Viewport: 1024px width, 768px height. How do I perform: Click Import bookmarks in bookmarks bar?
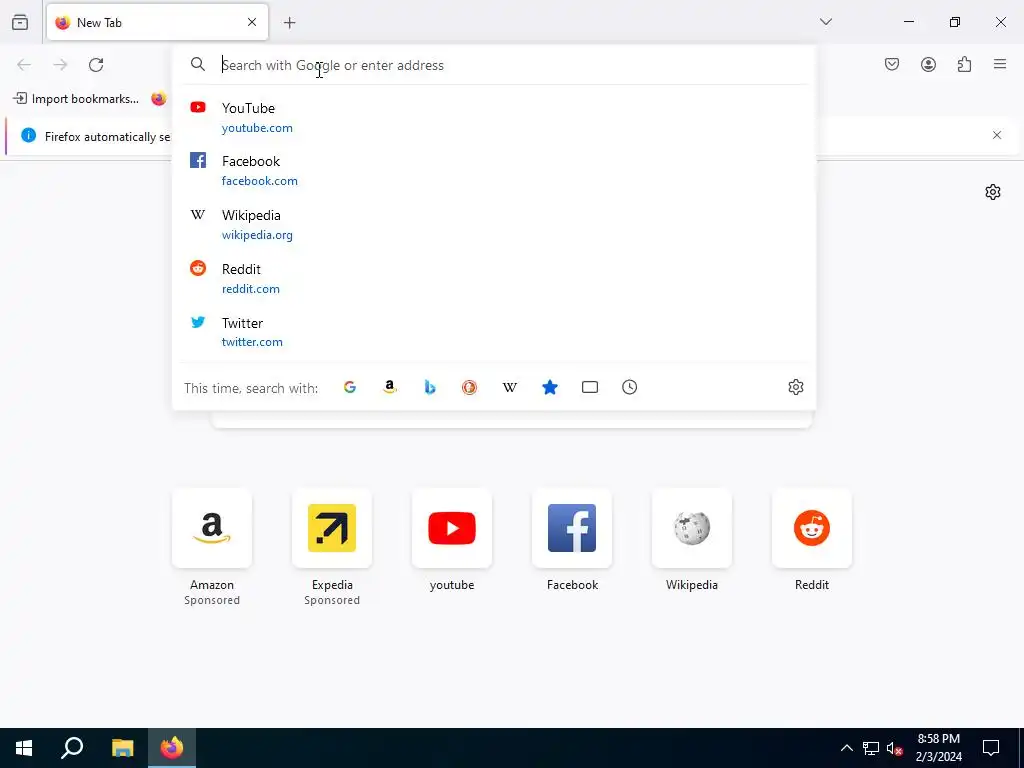pyautogui.click(x=76, y=99)
